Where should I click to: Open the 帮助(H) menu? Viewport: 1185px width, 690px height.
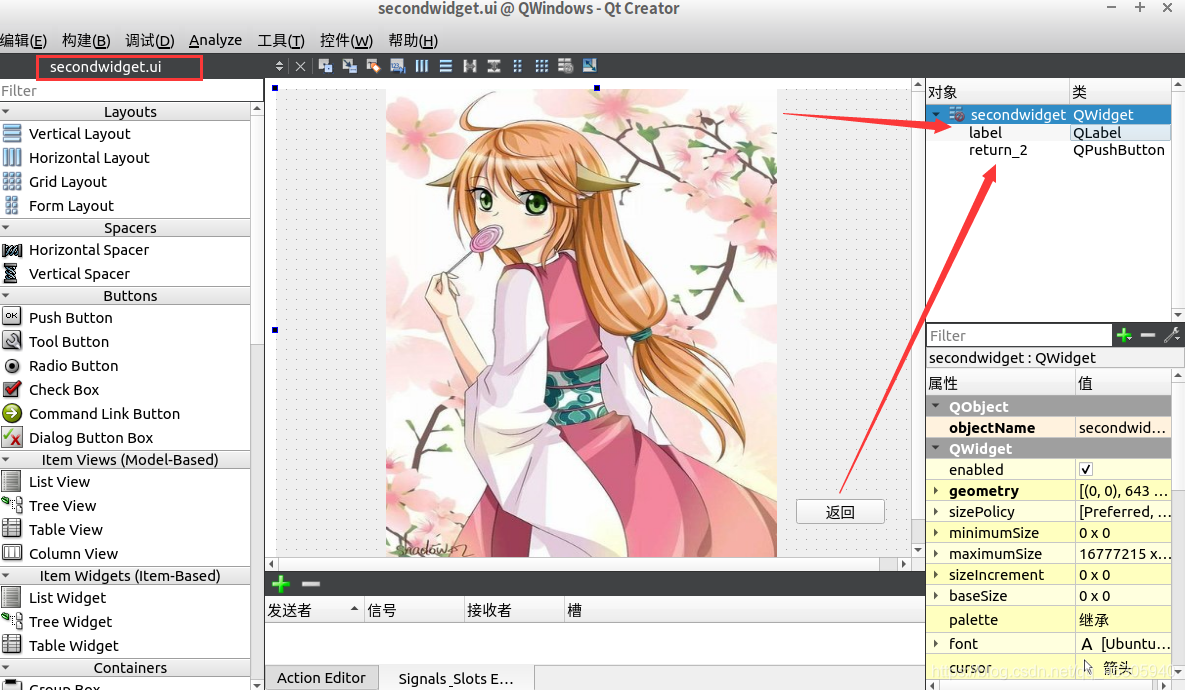pos(413,40)
